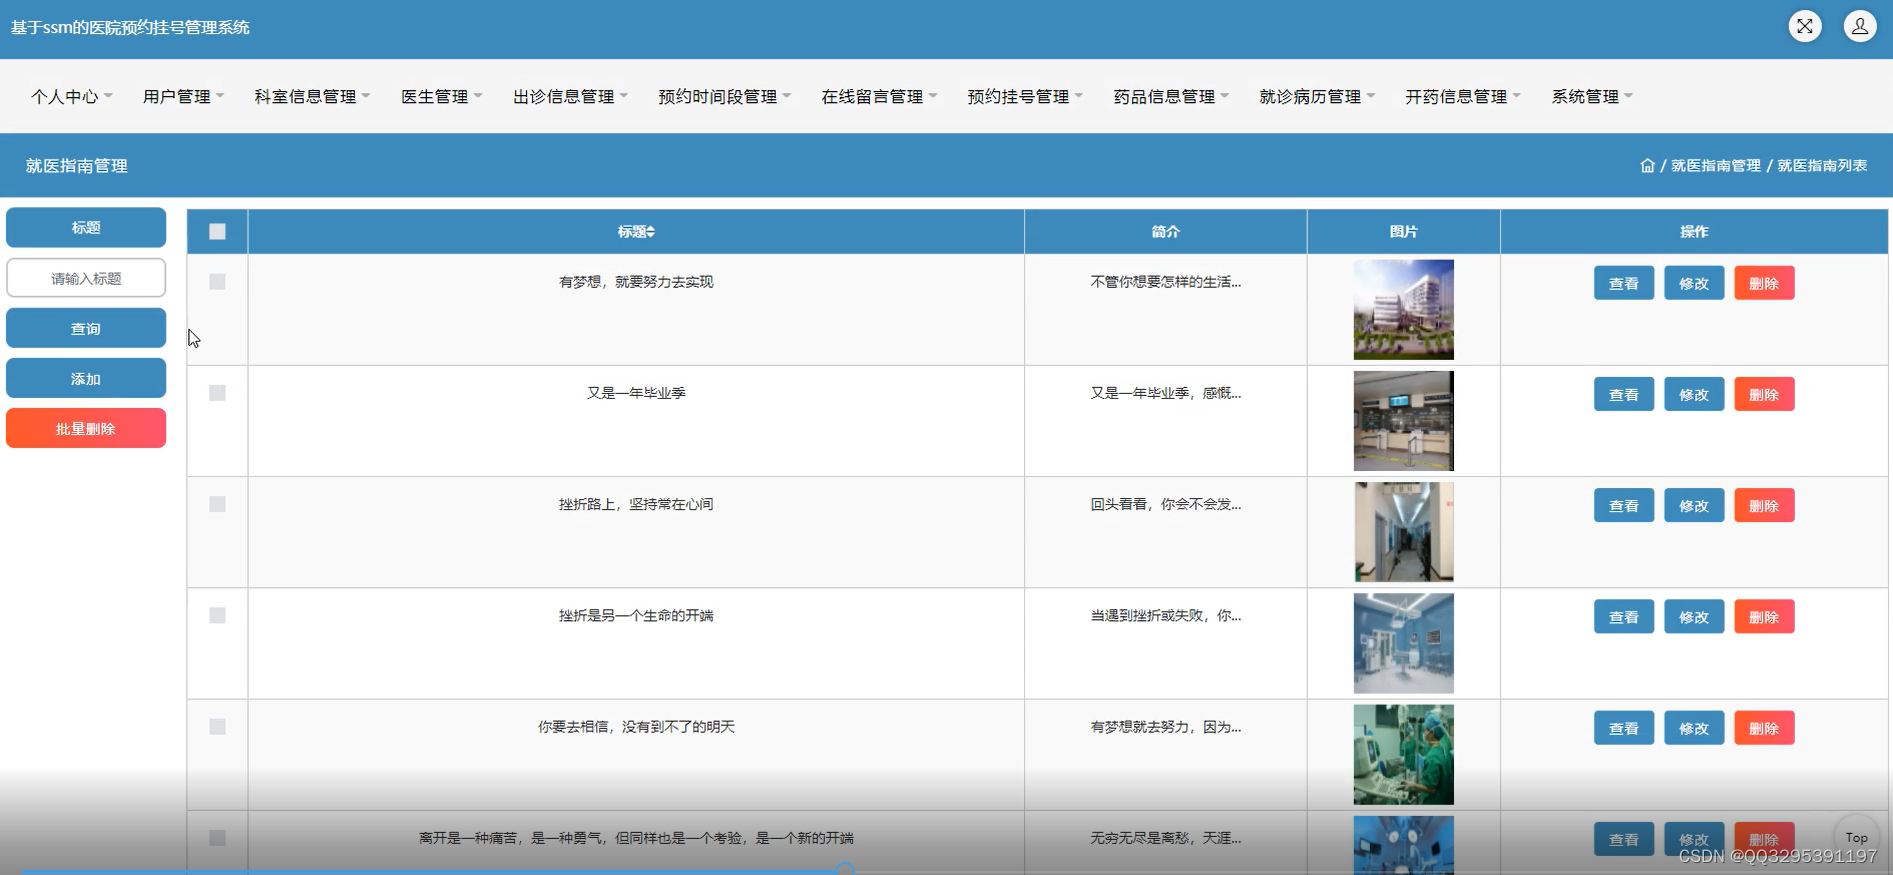
Task: View the row 离开是一种痛苦
Action: (1623, 839)
